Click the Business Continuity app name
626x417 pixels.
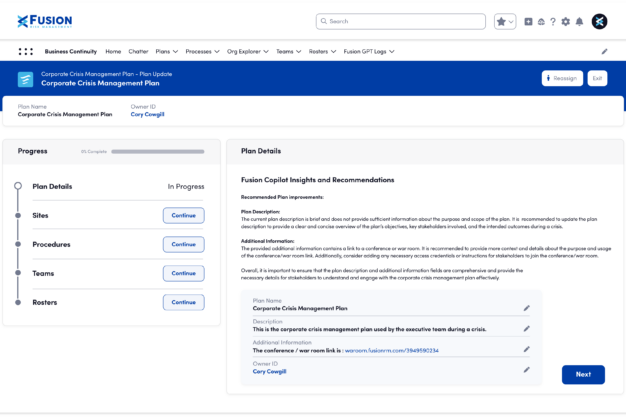[71, 52]
